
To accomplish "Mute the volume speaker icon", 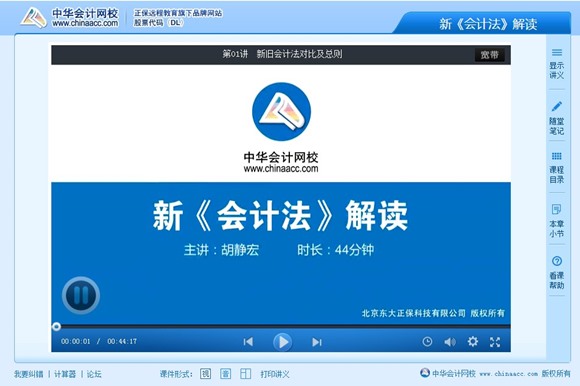I will point(450,342).
